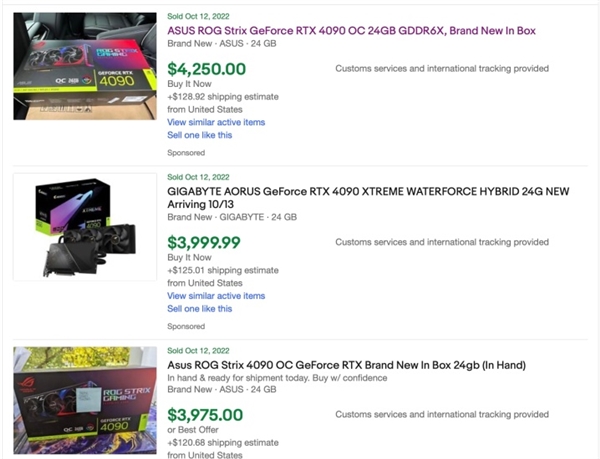Click customs services text beside the $4,250.00 price

441,68
